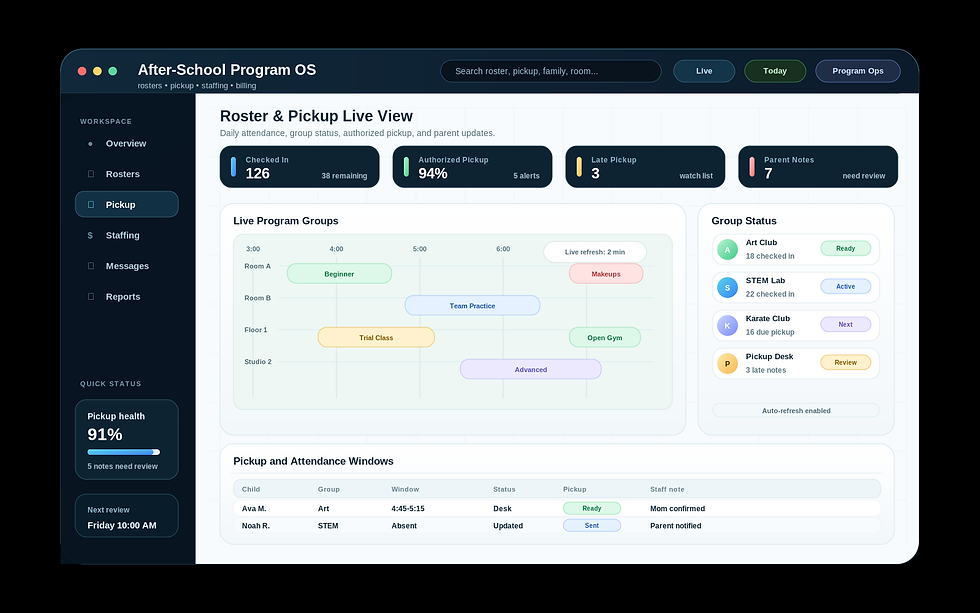Click the Art Club avatar A
Viewport: 980px width, 613px height.
727,250
